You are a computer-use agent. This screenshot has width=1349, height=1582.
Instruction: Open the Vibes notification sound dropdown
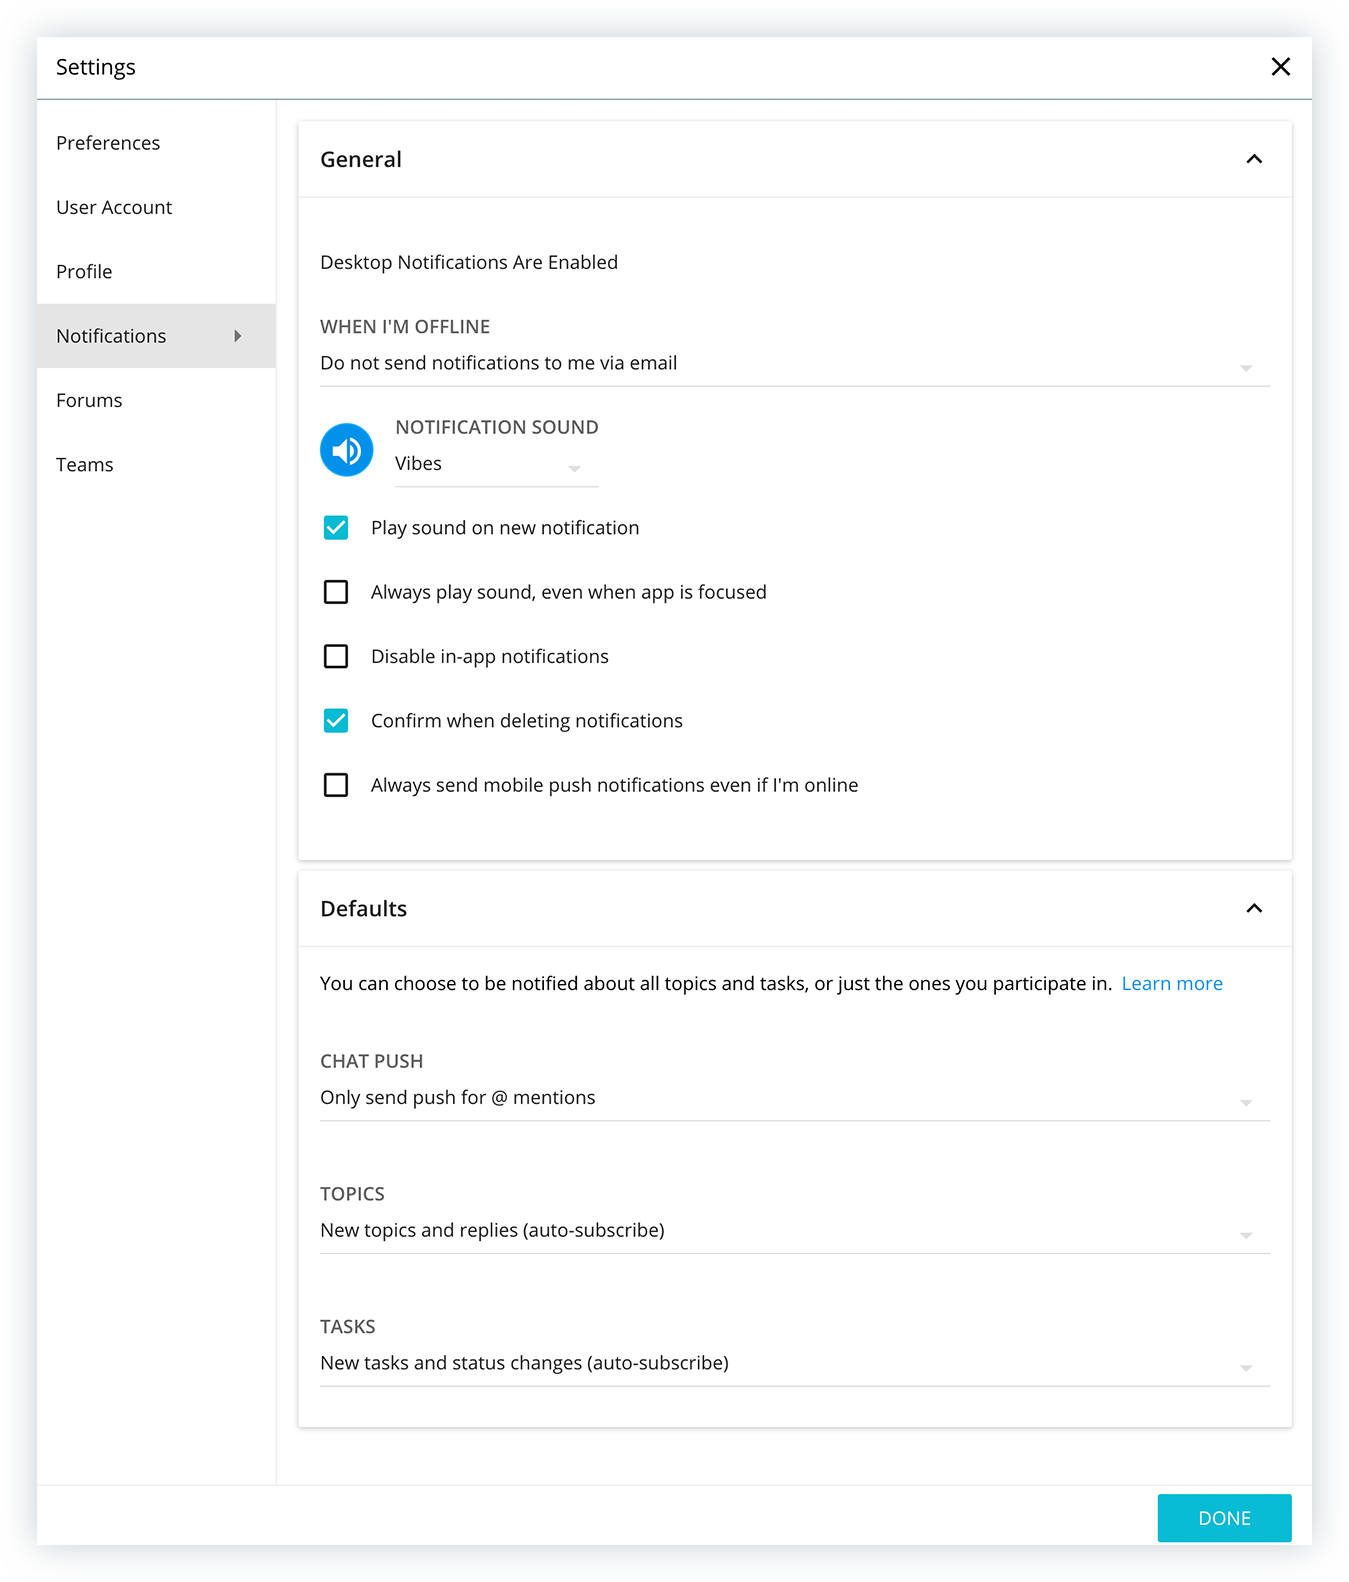point(496,465)
